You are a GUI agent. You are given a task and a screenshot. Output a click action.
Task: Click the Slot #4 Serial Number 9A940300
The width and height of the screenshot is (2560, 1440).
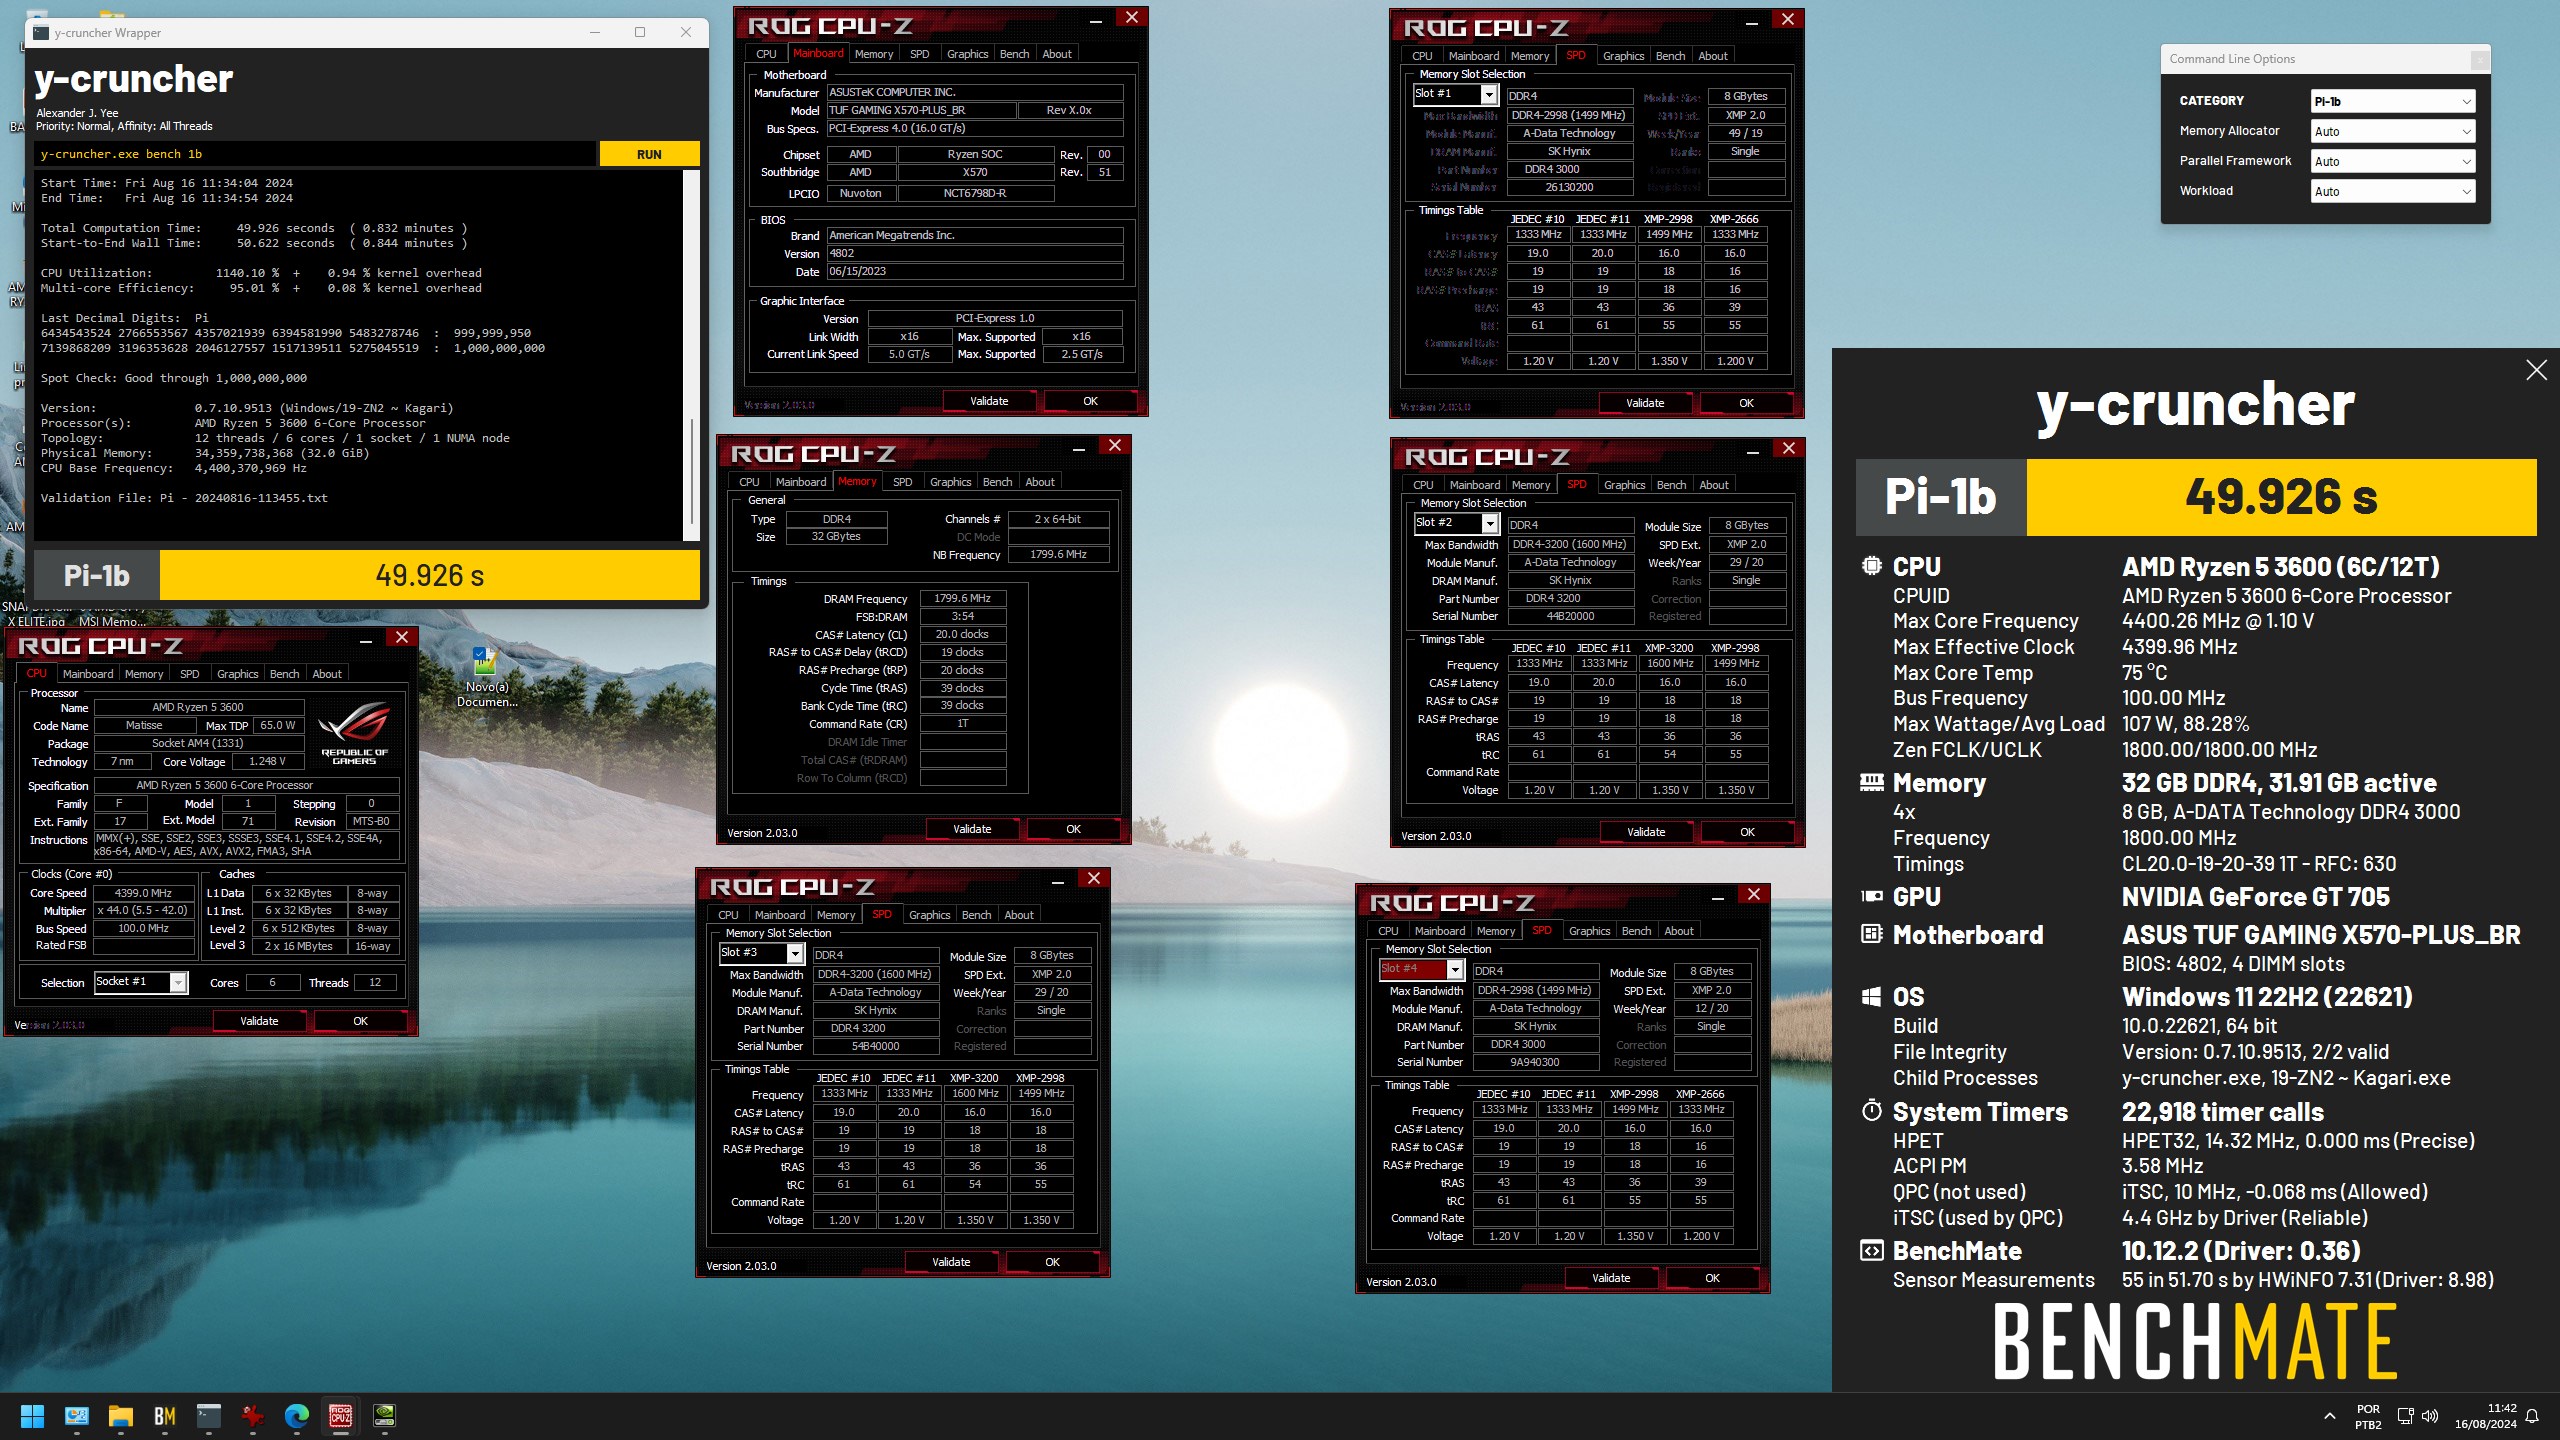[x=1535, y=1062]
